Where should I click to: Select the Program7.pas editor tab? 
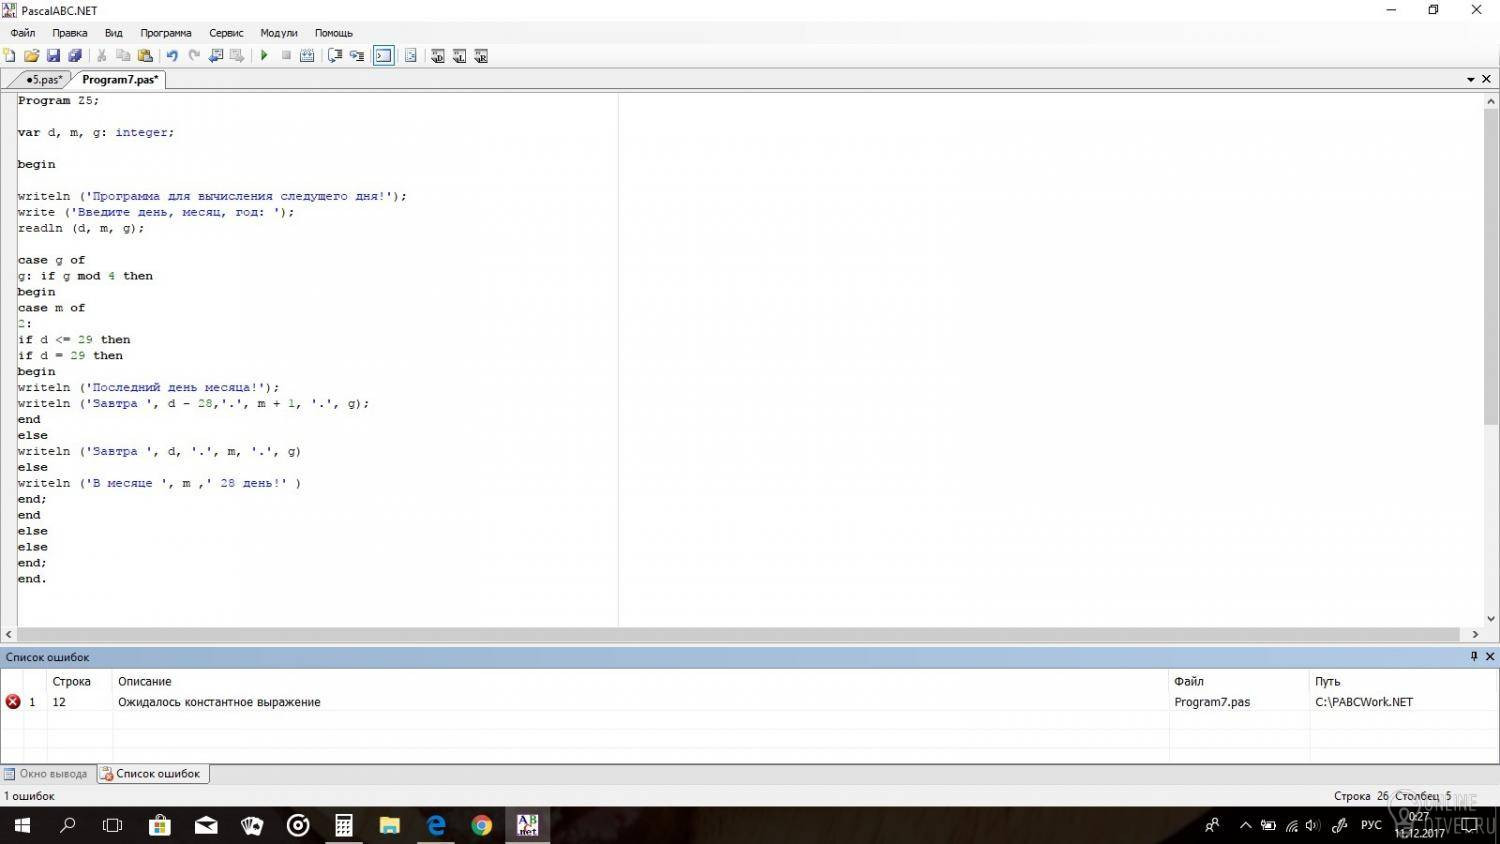(x=120, y=80)
